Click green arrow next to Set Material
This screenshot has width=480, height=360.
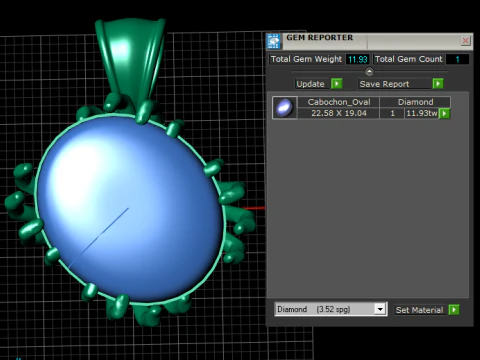coord(454,310)
